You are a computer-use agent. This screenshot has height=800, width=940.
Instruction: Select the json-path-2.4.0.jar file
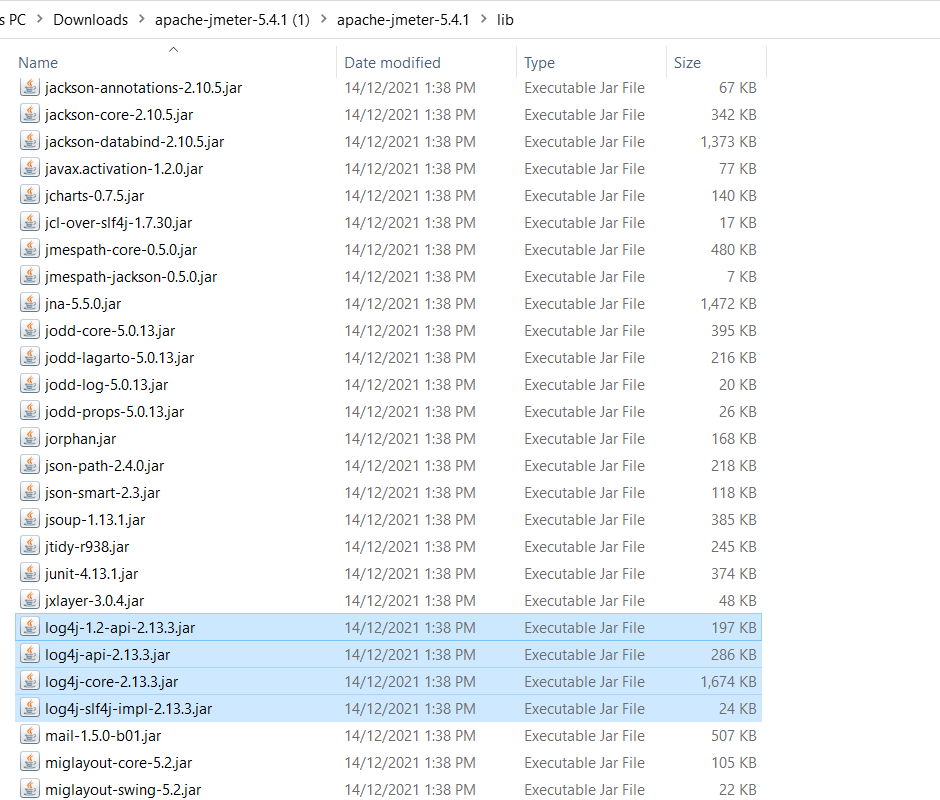110,465
